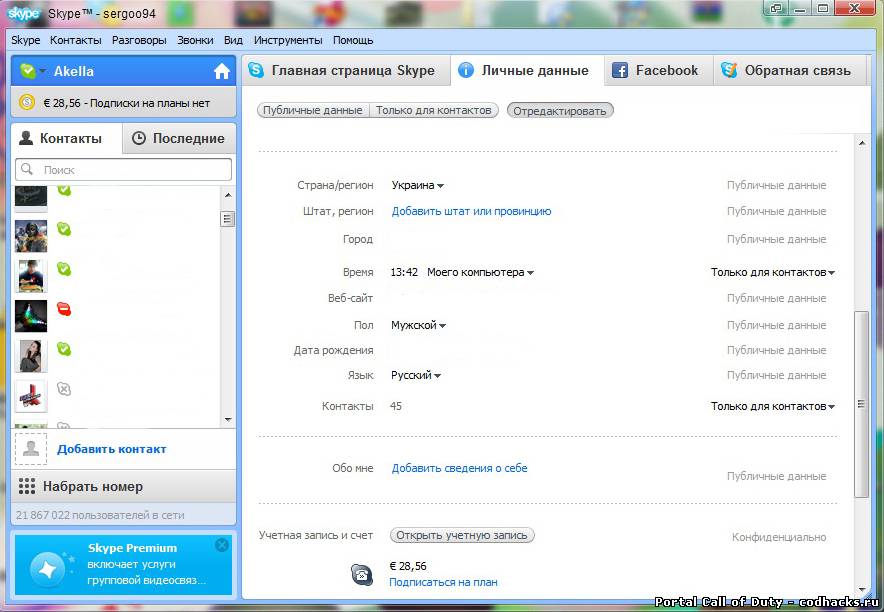Open the Звонки menu
This screenshot has height=612, width=884.
pyautogui.click(x=195, y=40)
